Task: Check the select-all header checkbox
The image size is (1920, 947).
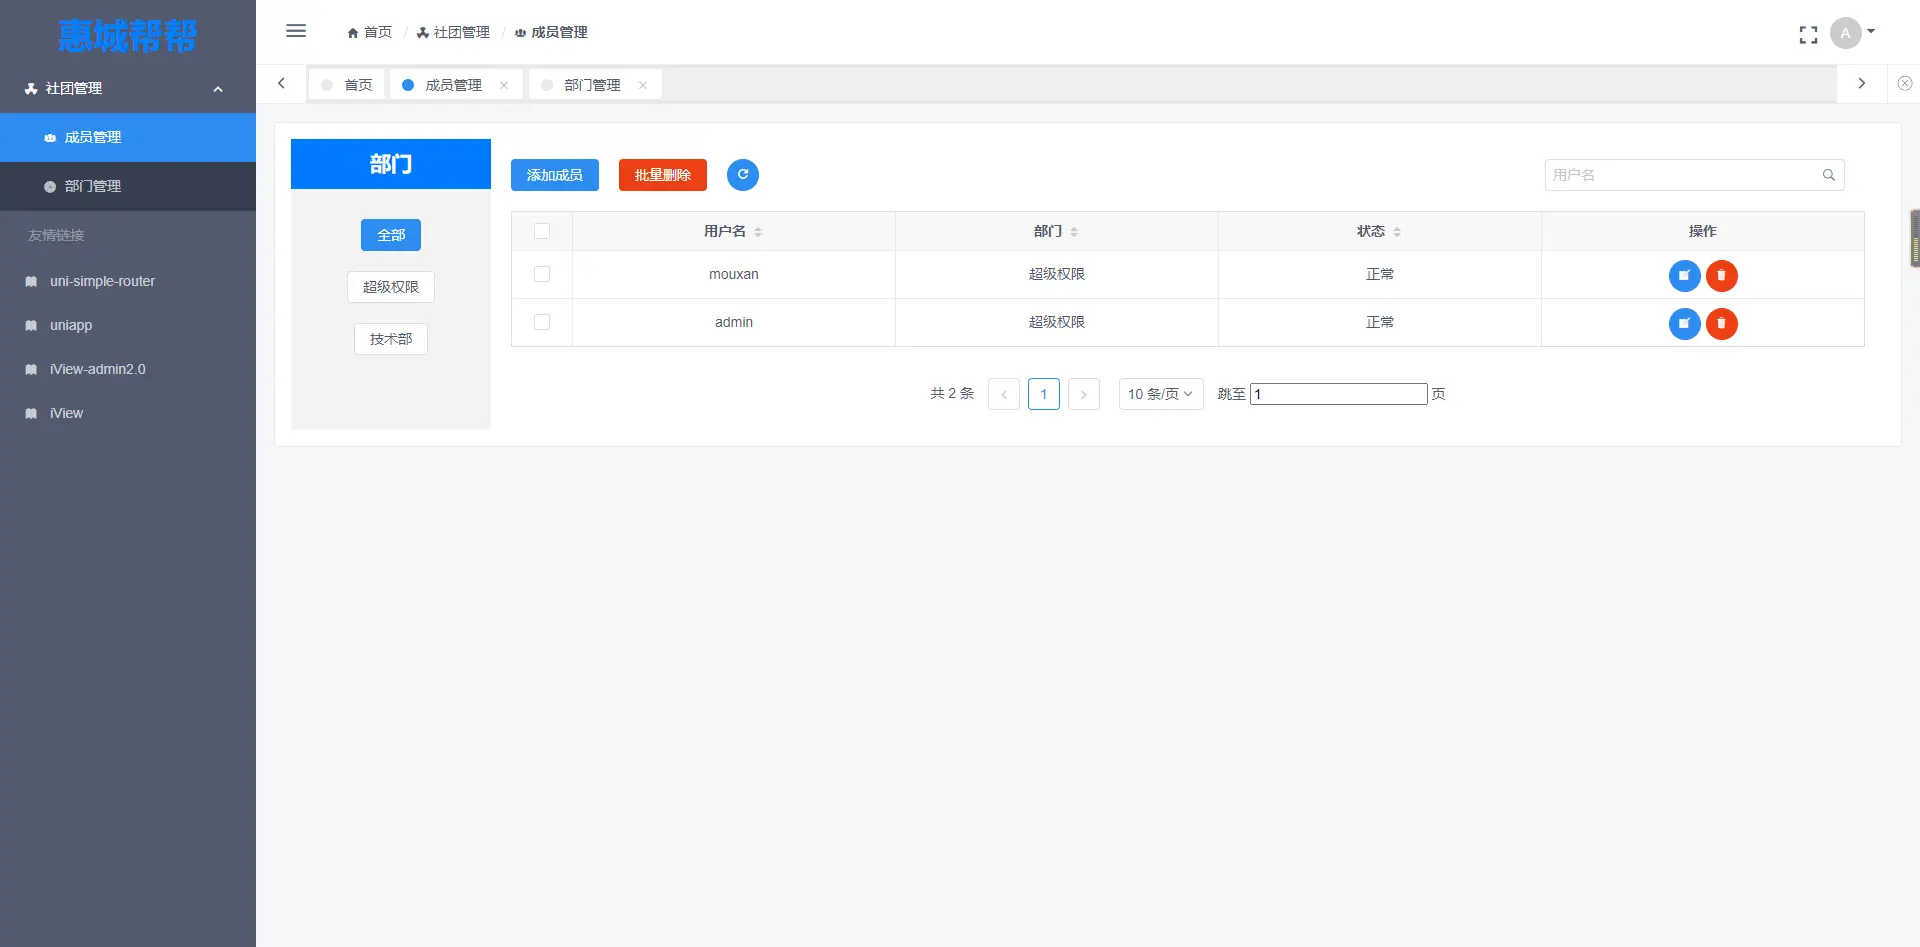Action: coord(542,231)
